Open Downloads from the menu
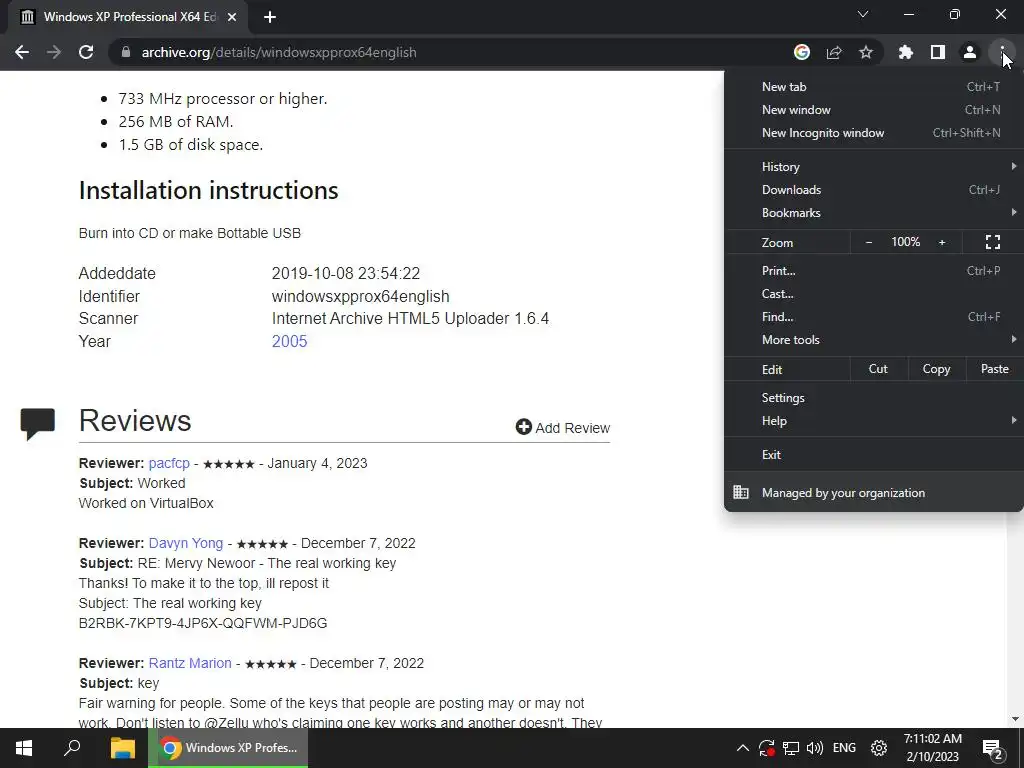 874,190
